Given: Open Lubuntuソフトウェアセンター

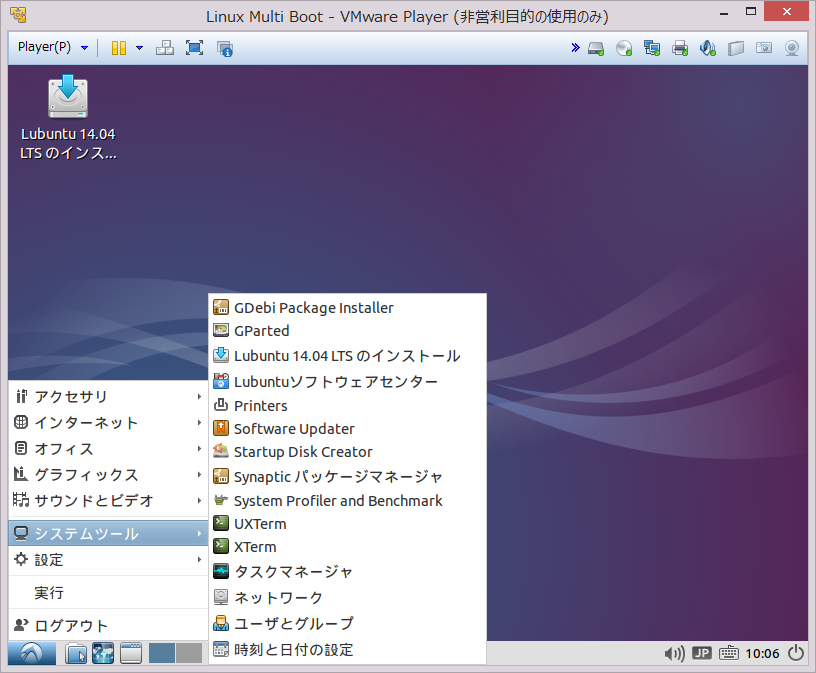Looking at the screenshot, I should (x=347, y=382).
